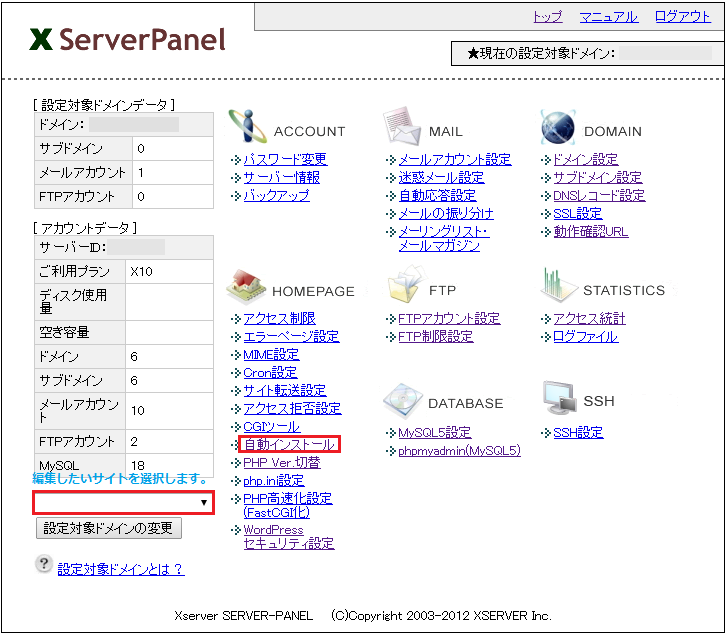The width and height of the screenshot is (726, 634).
Task: Click 設定対象ドメインとは？ help link
Action: 121,569
